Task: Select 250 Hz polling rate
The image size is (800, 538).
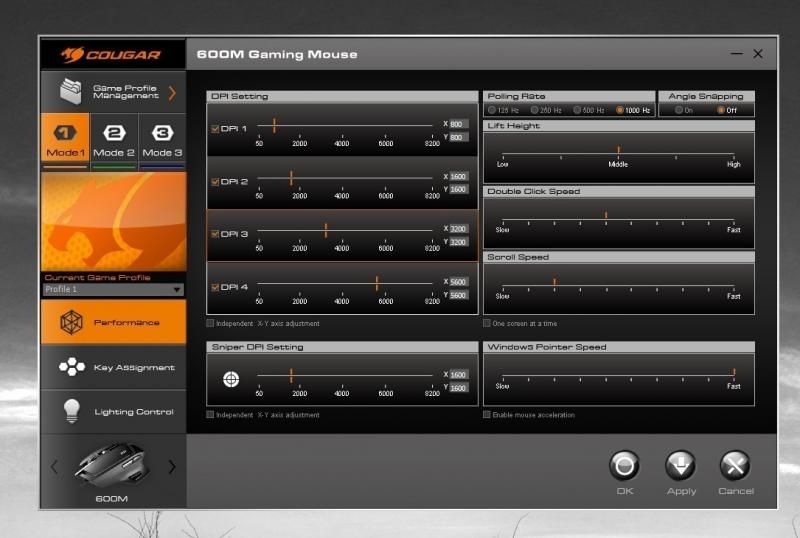Action: (x=534, y=110)
